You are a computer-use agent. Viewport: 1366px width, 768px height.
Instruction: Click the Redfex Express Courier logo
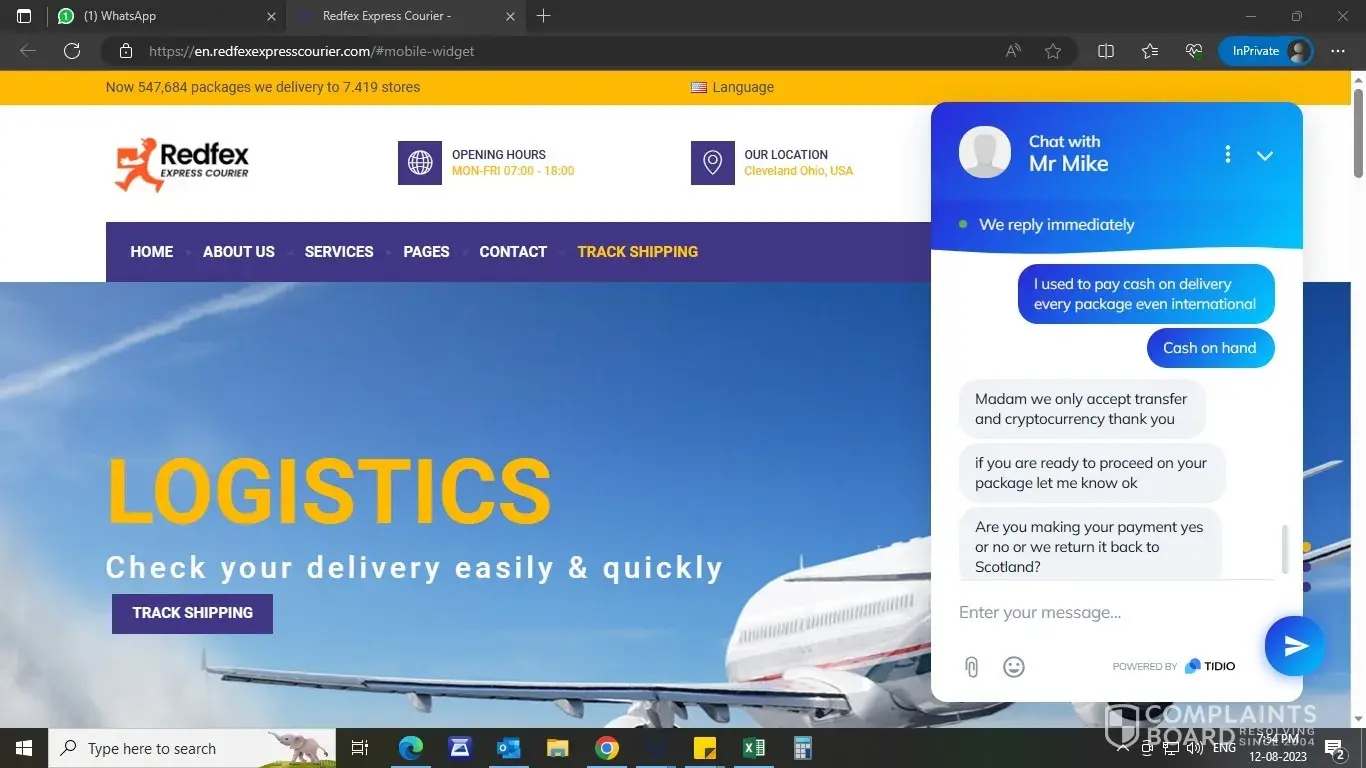point(181,163)
